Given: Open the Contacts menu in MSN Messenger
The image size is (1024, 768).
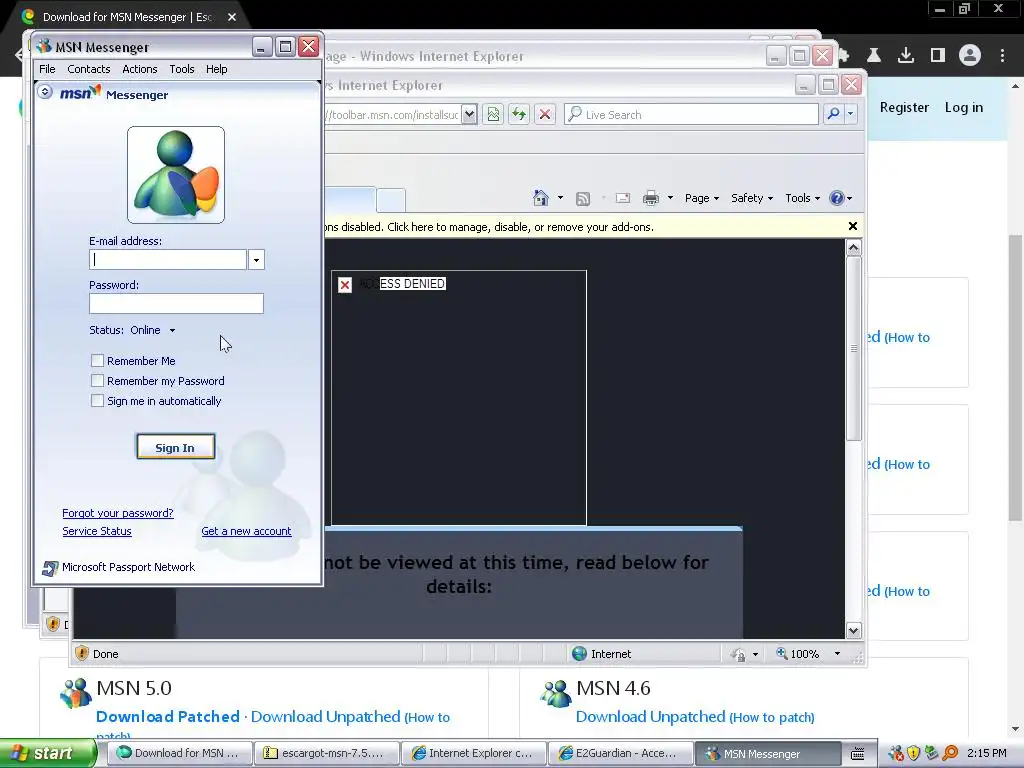Looking at the screenshot, I should [x=89, y=69].
